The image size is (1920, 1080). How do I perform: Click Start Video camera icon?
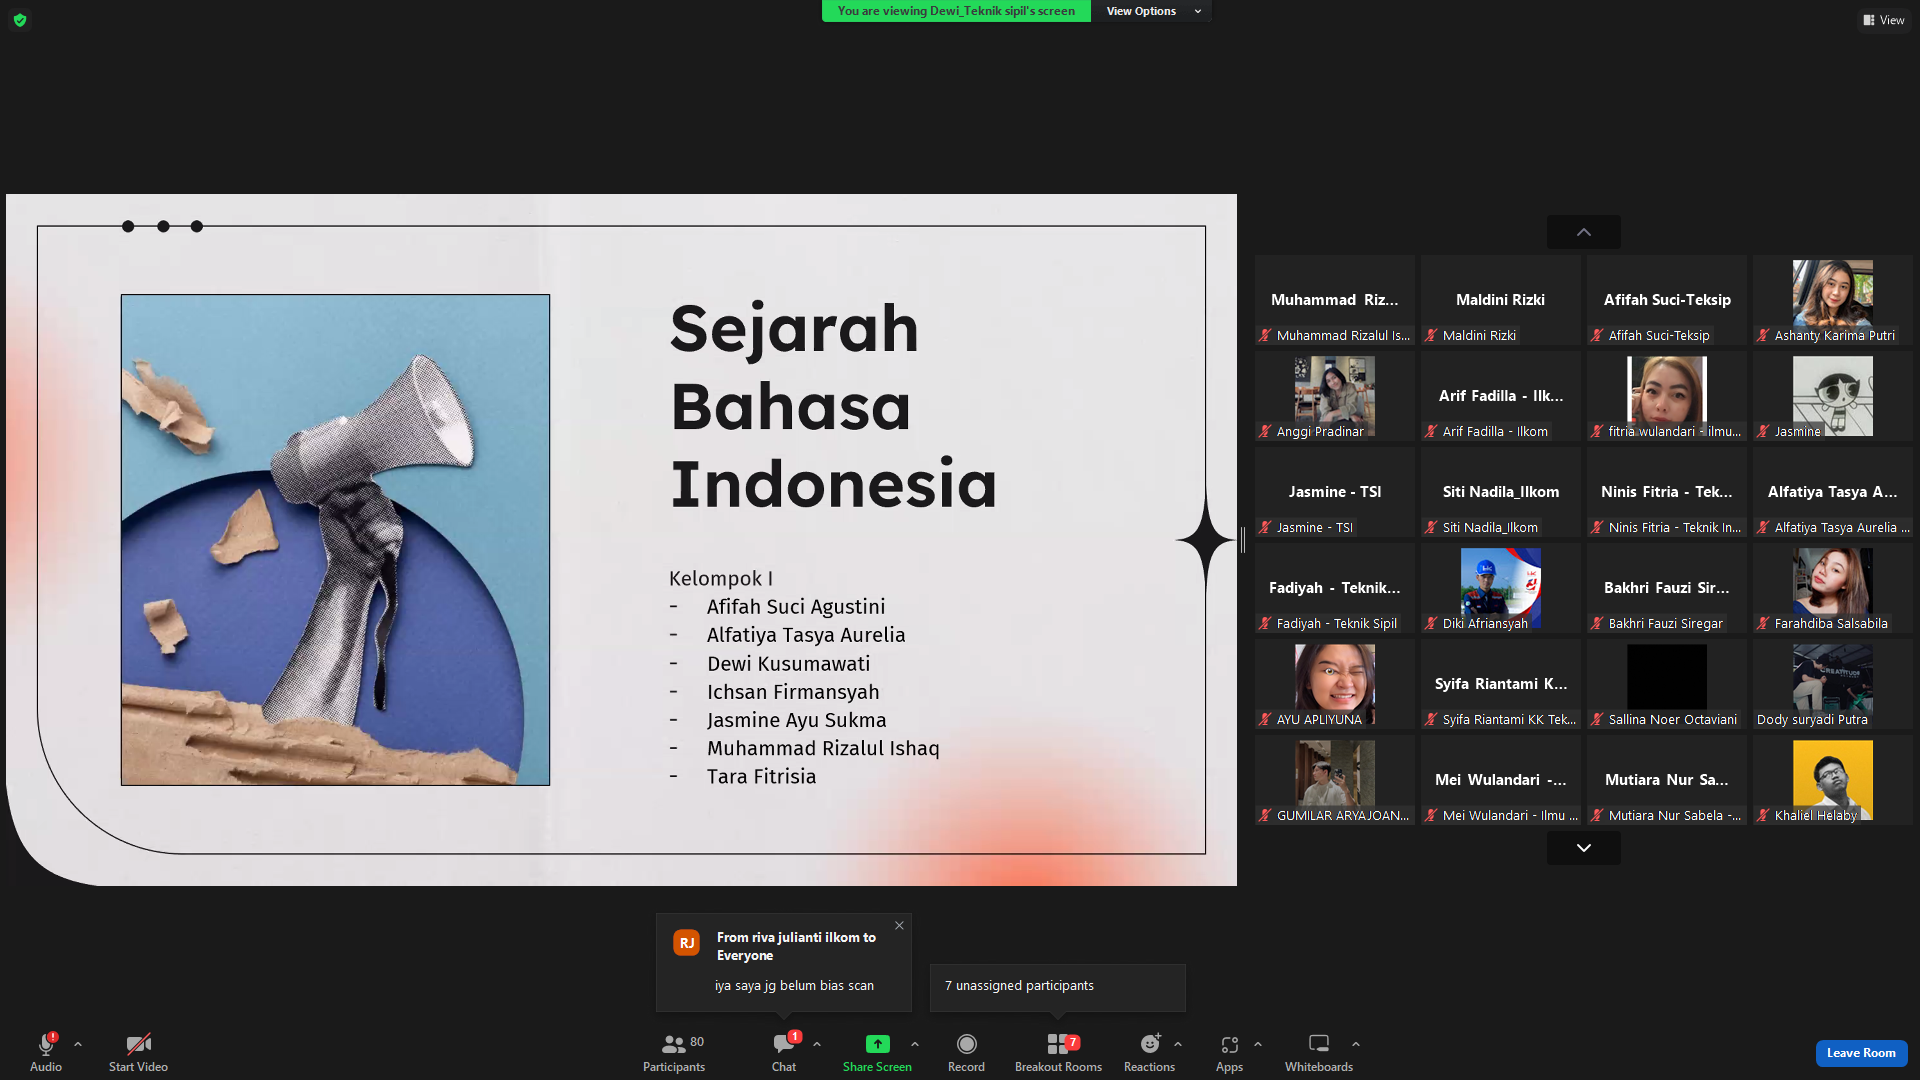[x=138, y=1044]
